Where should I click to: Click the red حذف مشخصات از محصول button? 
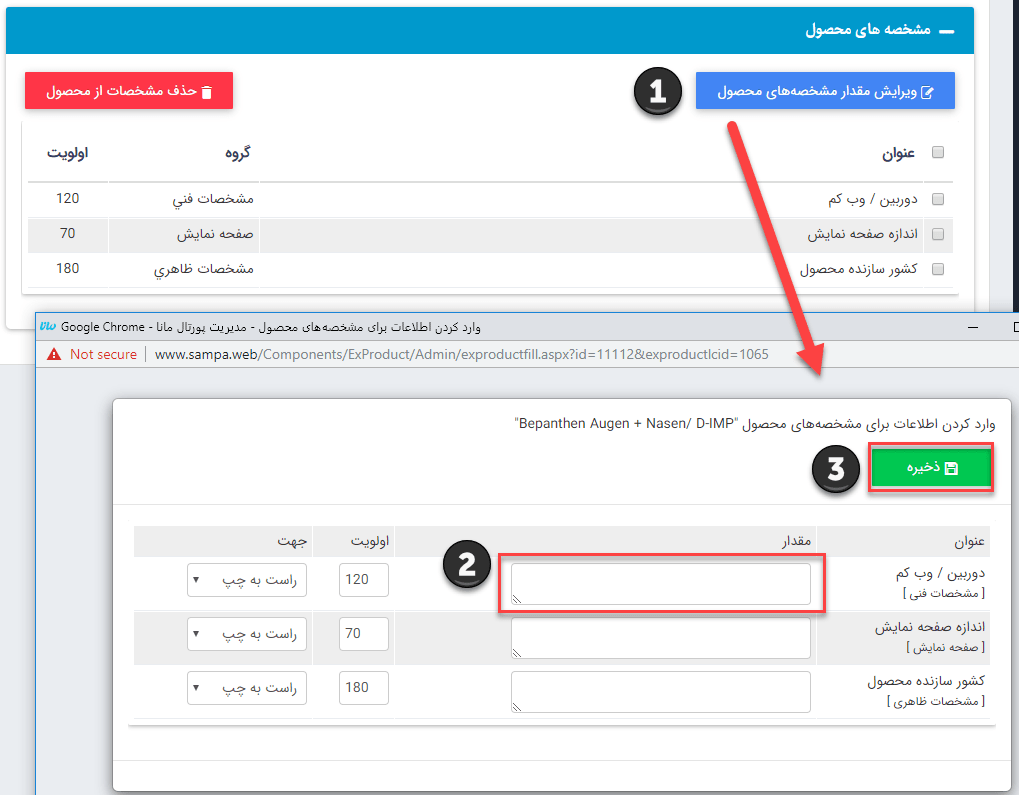click(x=129, y=91)
